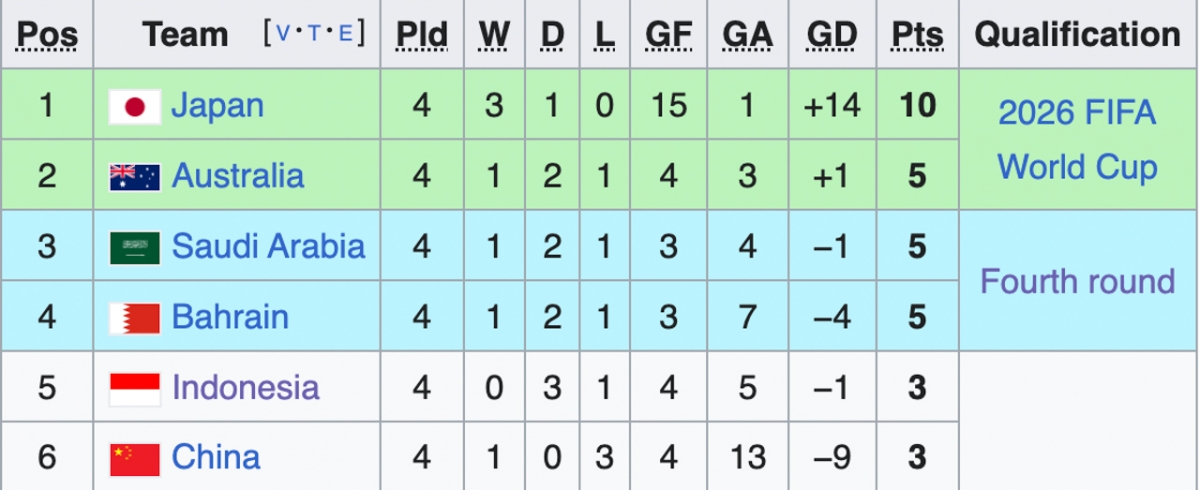Click the China flag icon
Screen dimensions: 1200x490
135,458
